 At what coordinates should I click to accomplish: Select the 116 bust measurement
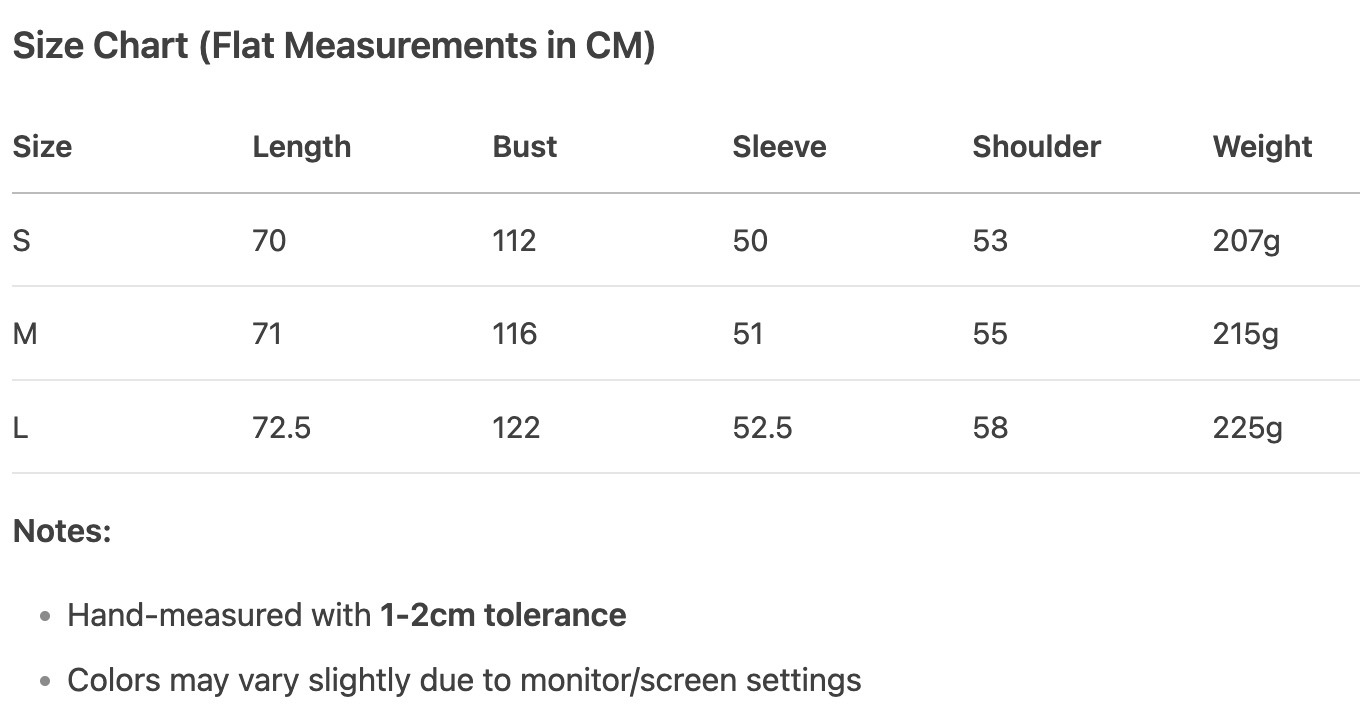(x=514, y=334)
